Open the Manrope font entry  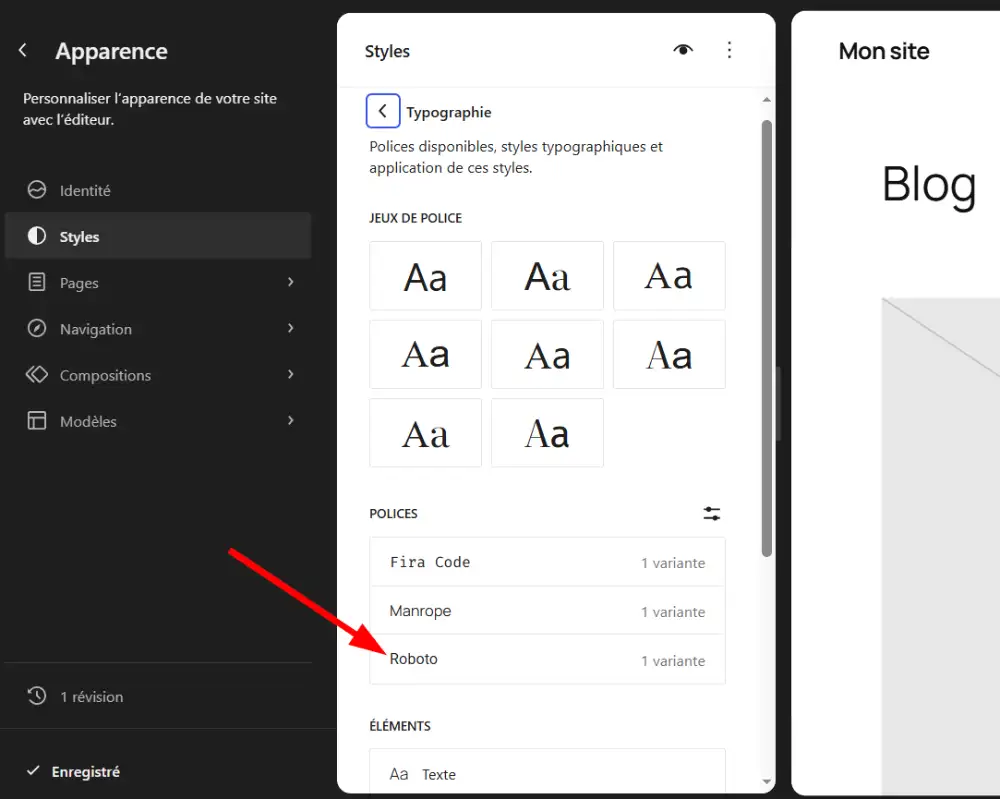click(547, 611)
